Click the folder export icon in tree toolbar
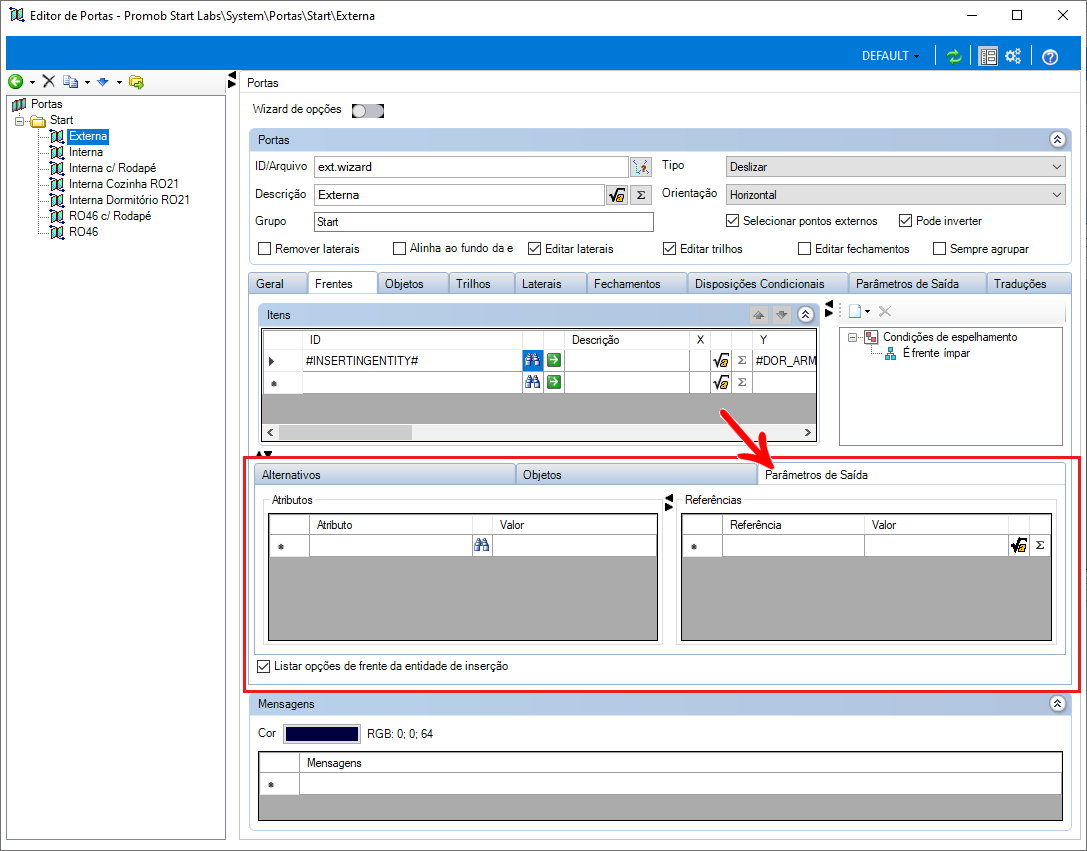The image size is (1087, 851). pyautogui.click(x=137, y=82)
